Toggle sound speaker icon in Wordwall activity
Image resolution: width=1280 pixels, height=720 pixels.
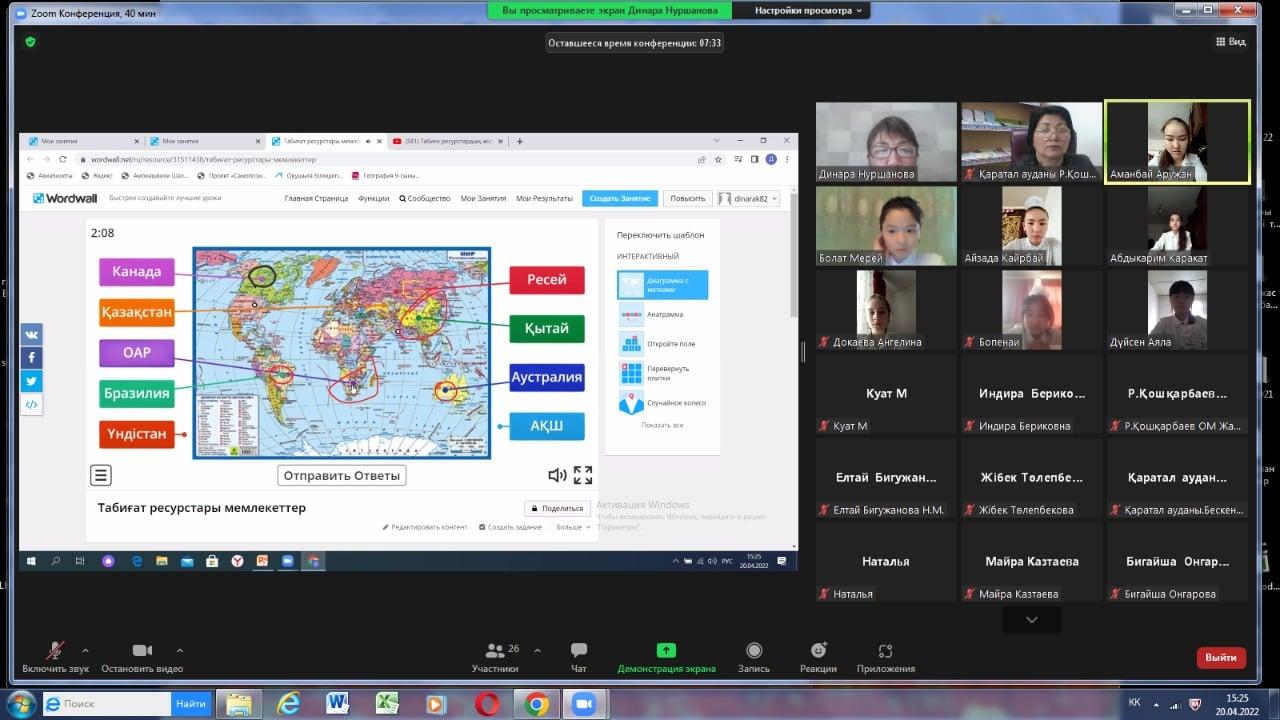click(557, 475)
